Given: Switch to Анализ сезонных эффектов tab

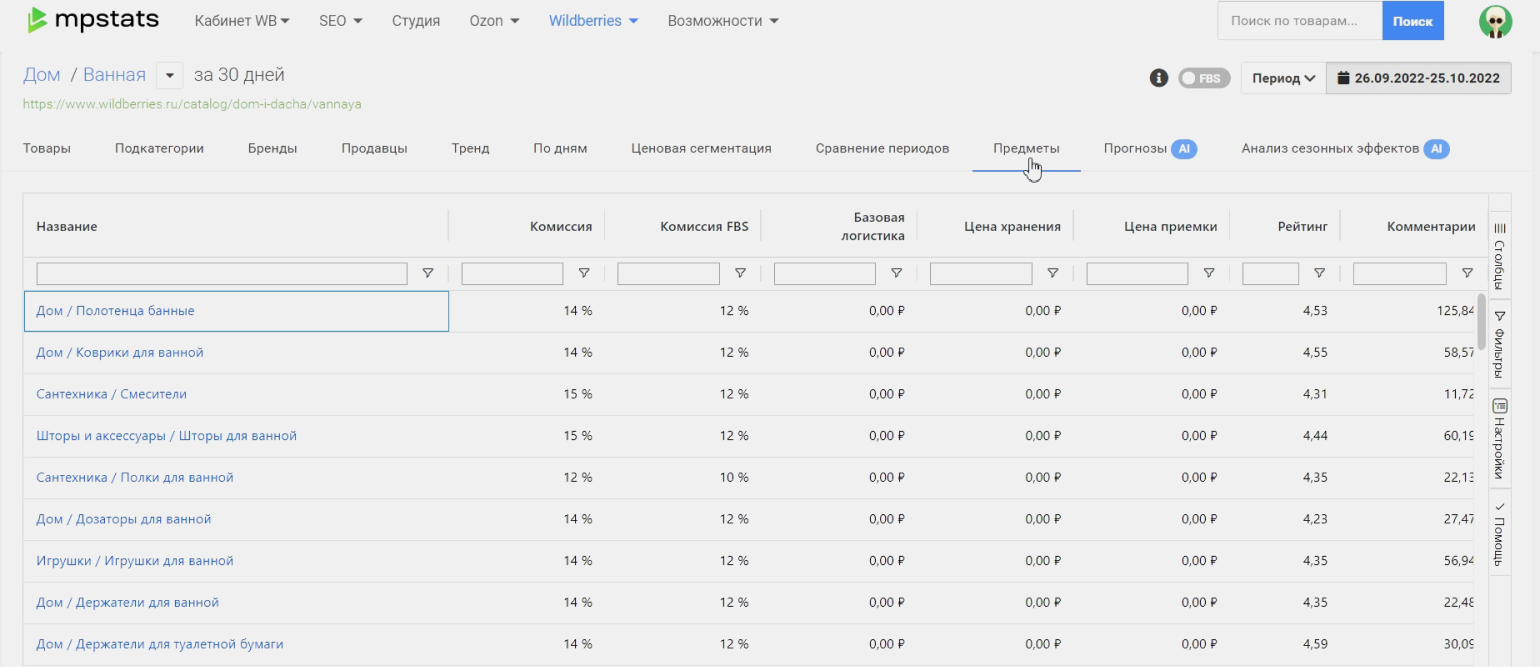Looking at the screenshot, I should [x=1345, y=149].
